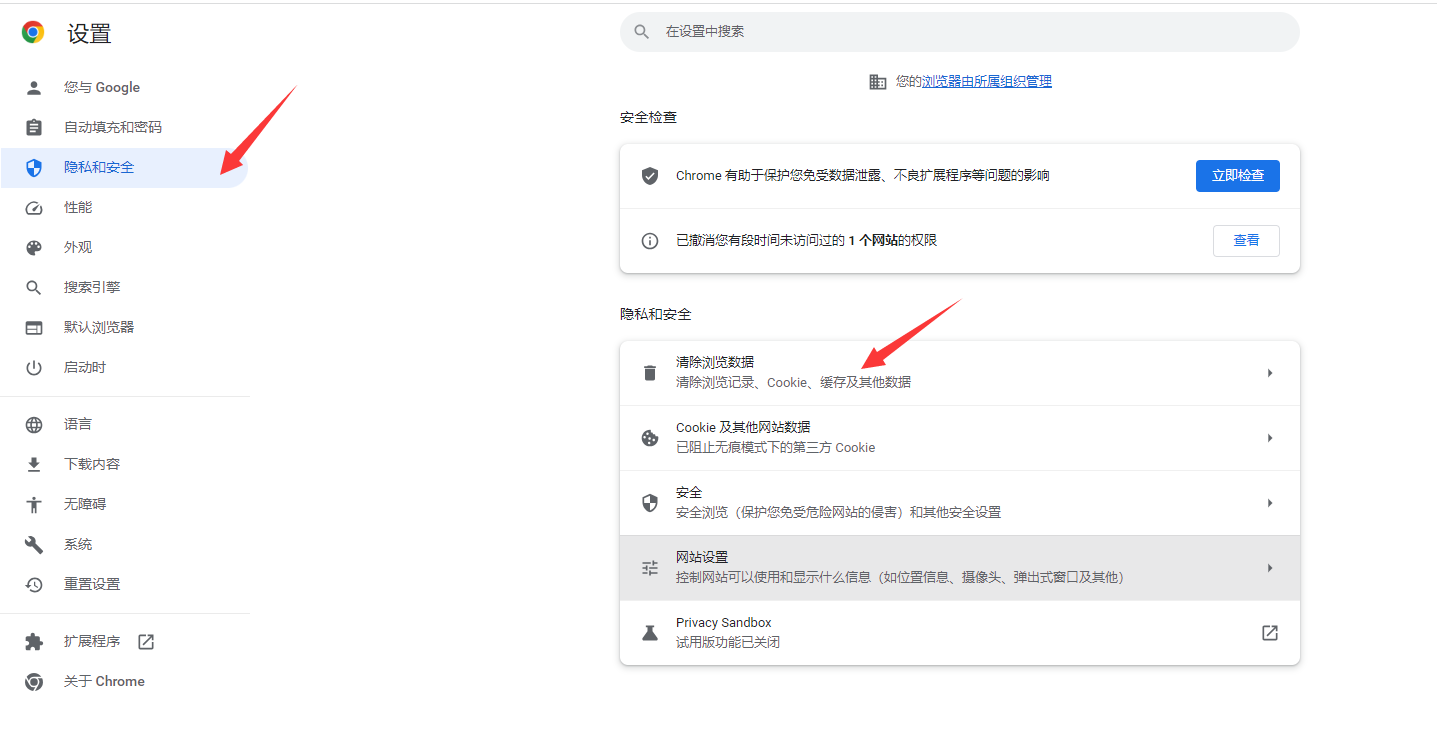Click the clipboard icon for 自动填充和密码
1437x730 pixels.
coord(34,127)
